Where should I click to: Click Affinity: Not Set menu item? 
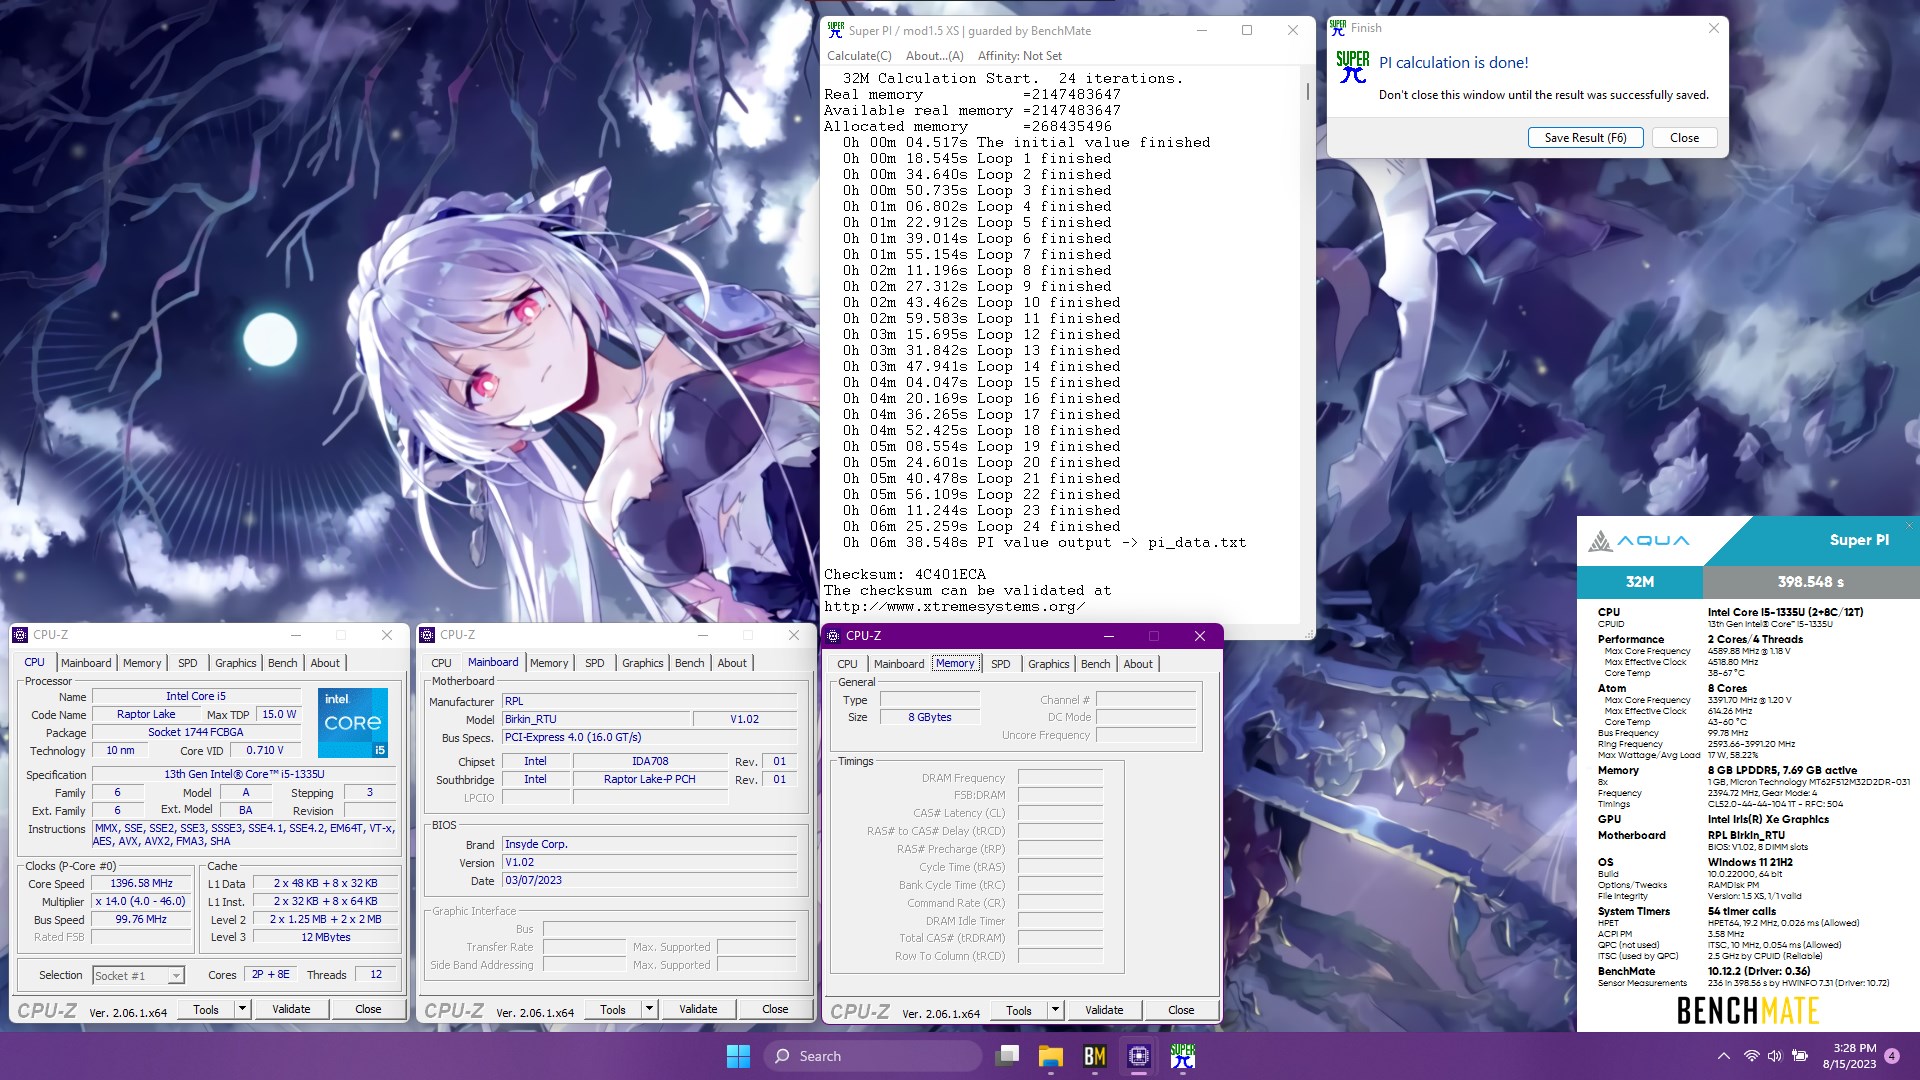point(1020,56)
